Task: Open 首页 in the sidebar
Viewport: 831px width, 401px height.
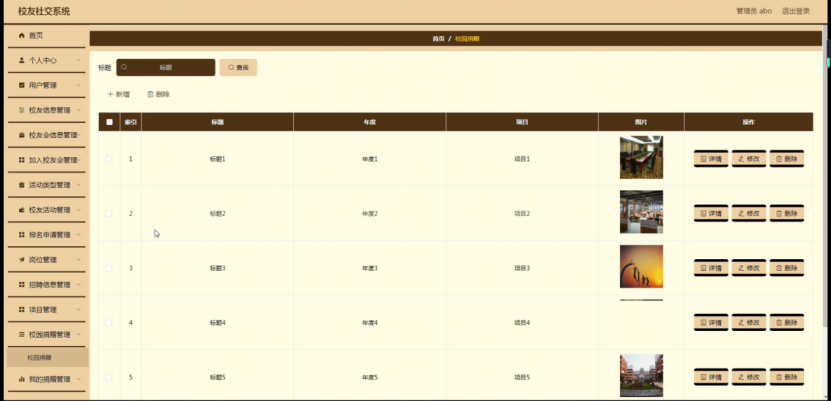Action: [x=46, y=35]
